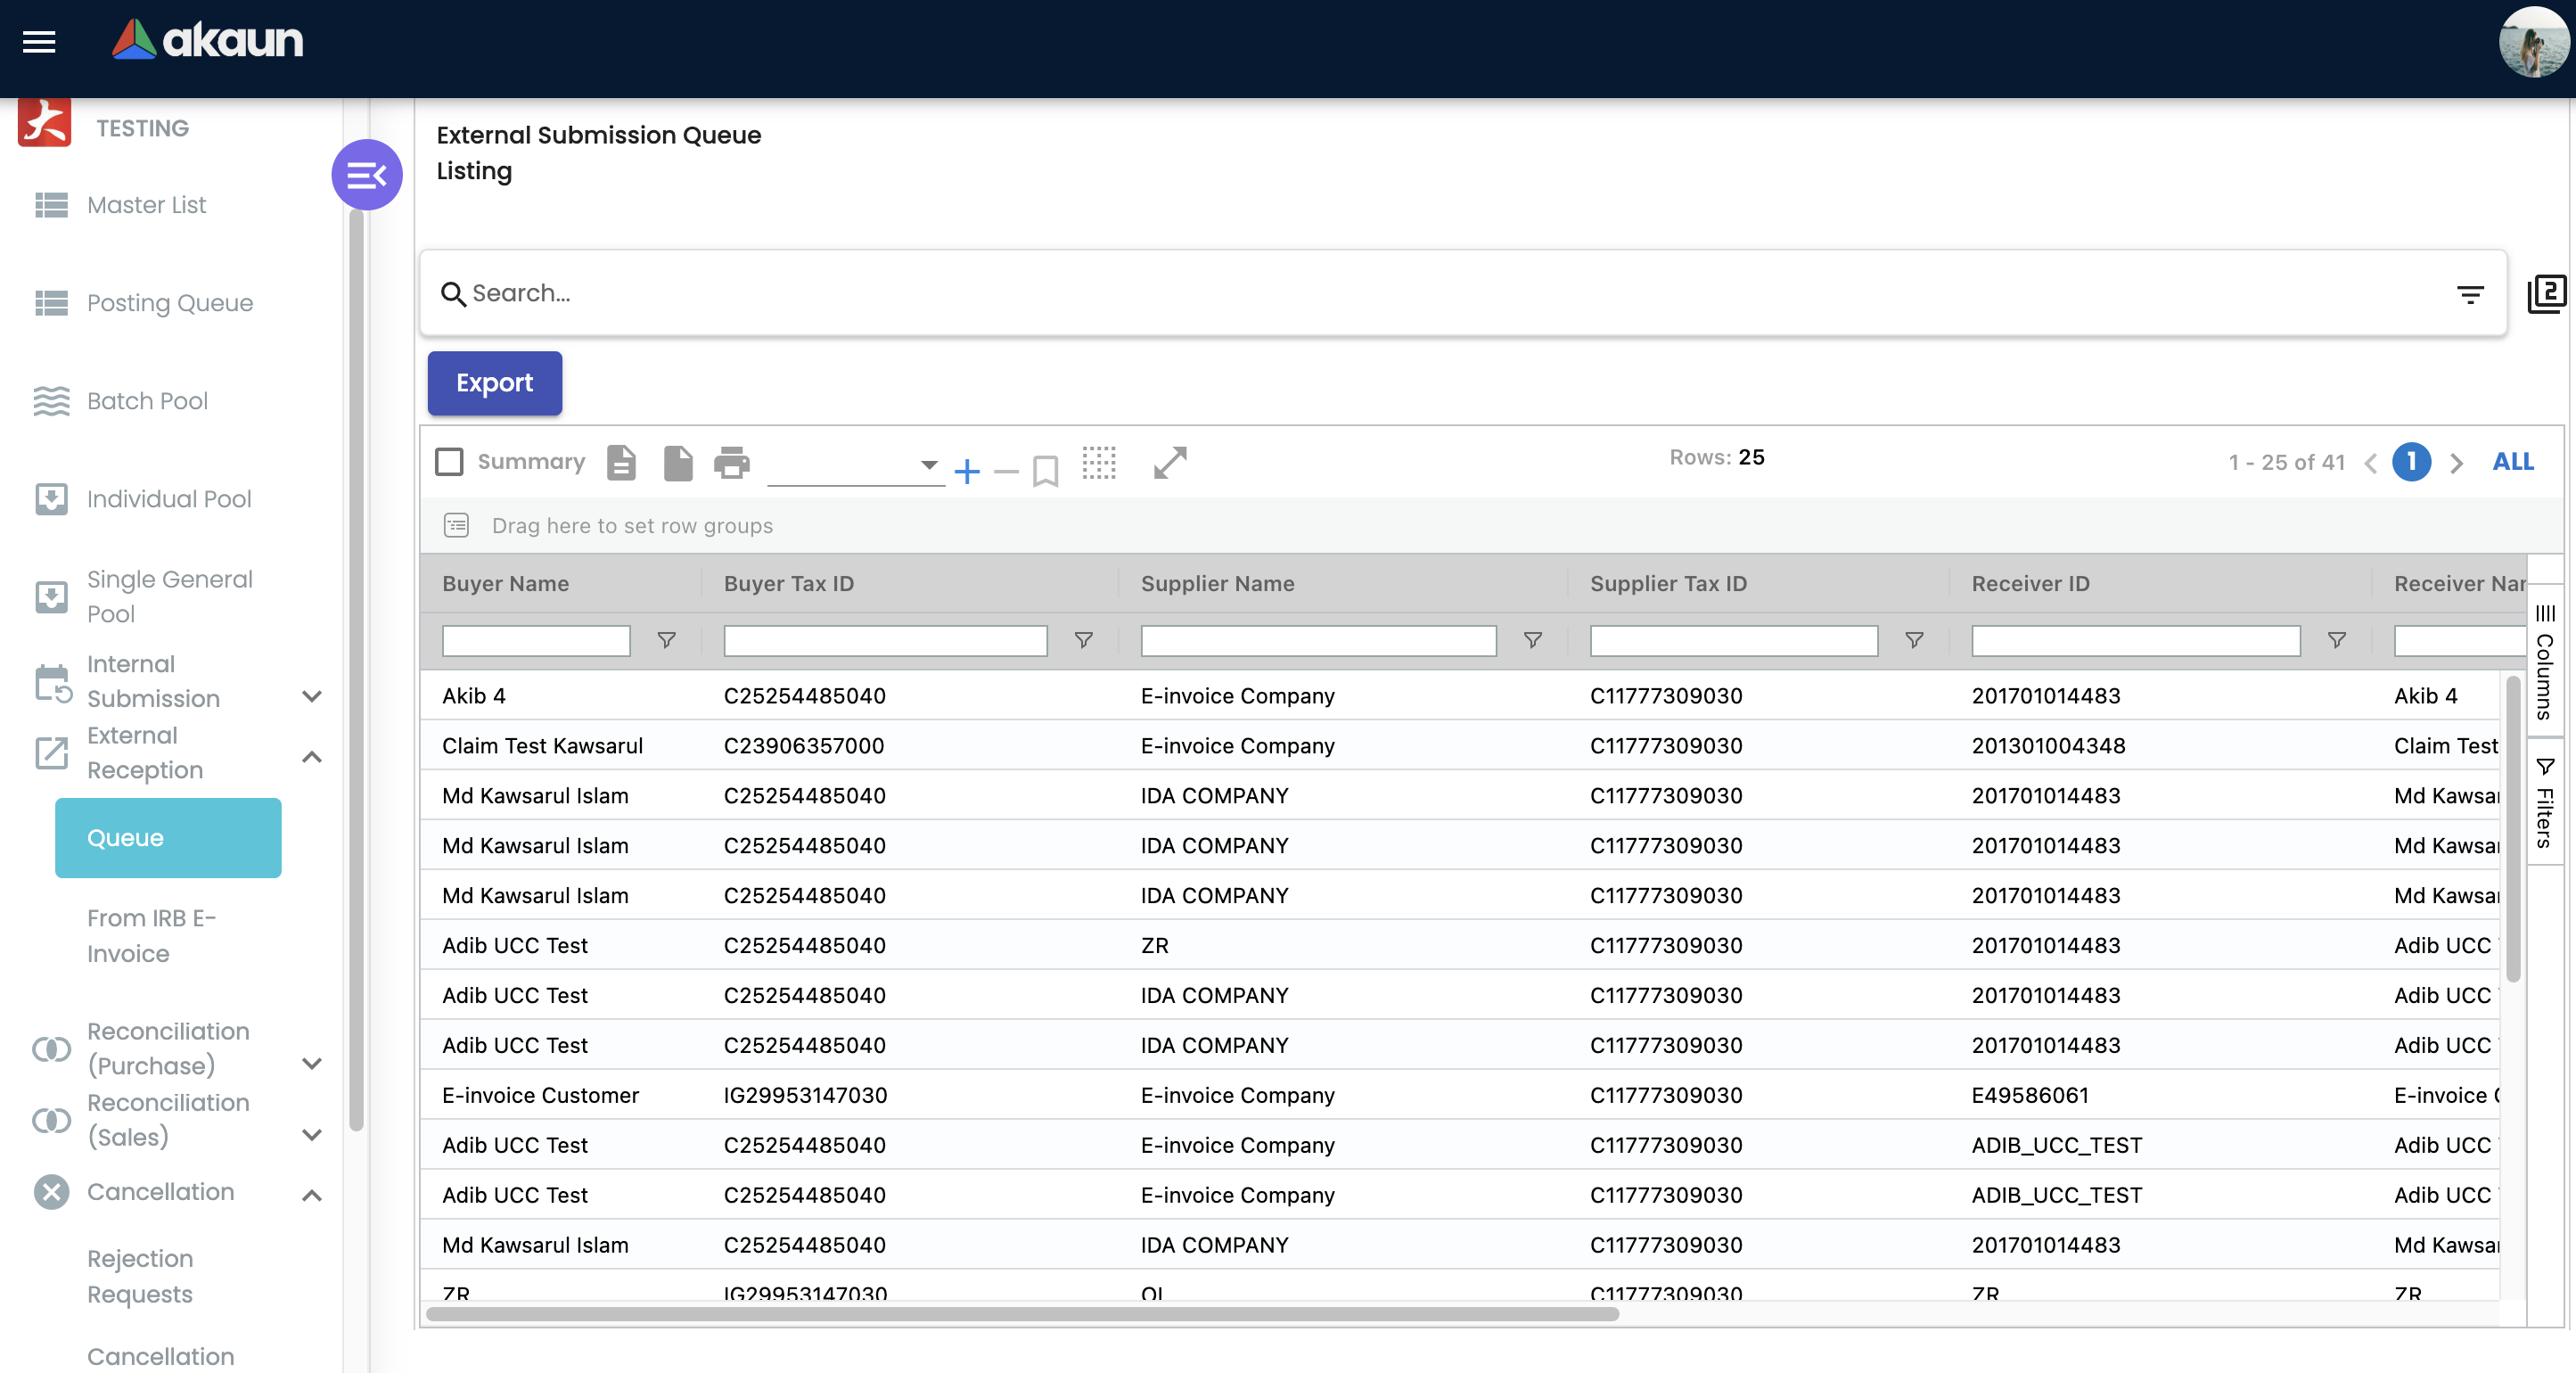This screenshot has height=1373, width=2576.
Task: Open Supplier Name column filter funnel
Action: (x=1532, y=640)
